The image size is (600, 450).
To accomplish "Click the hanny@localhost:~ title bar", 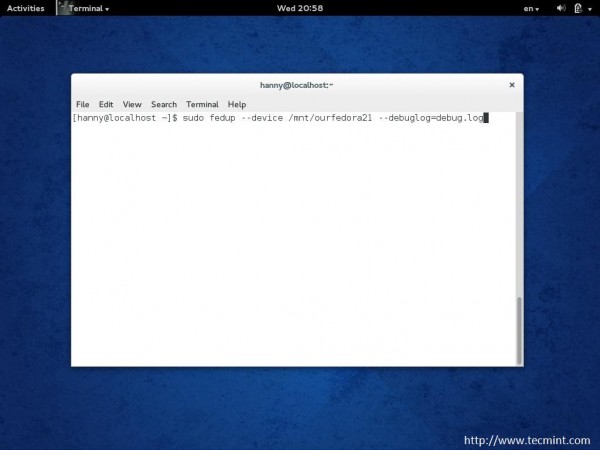I will click(297, 85).
